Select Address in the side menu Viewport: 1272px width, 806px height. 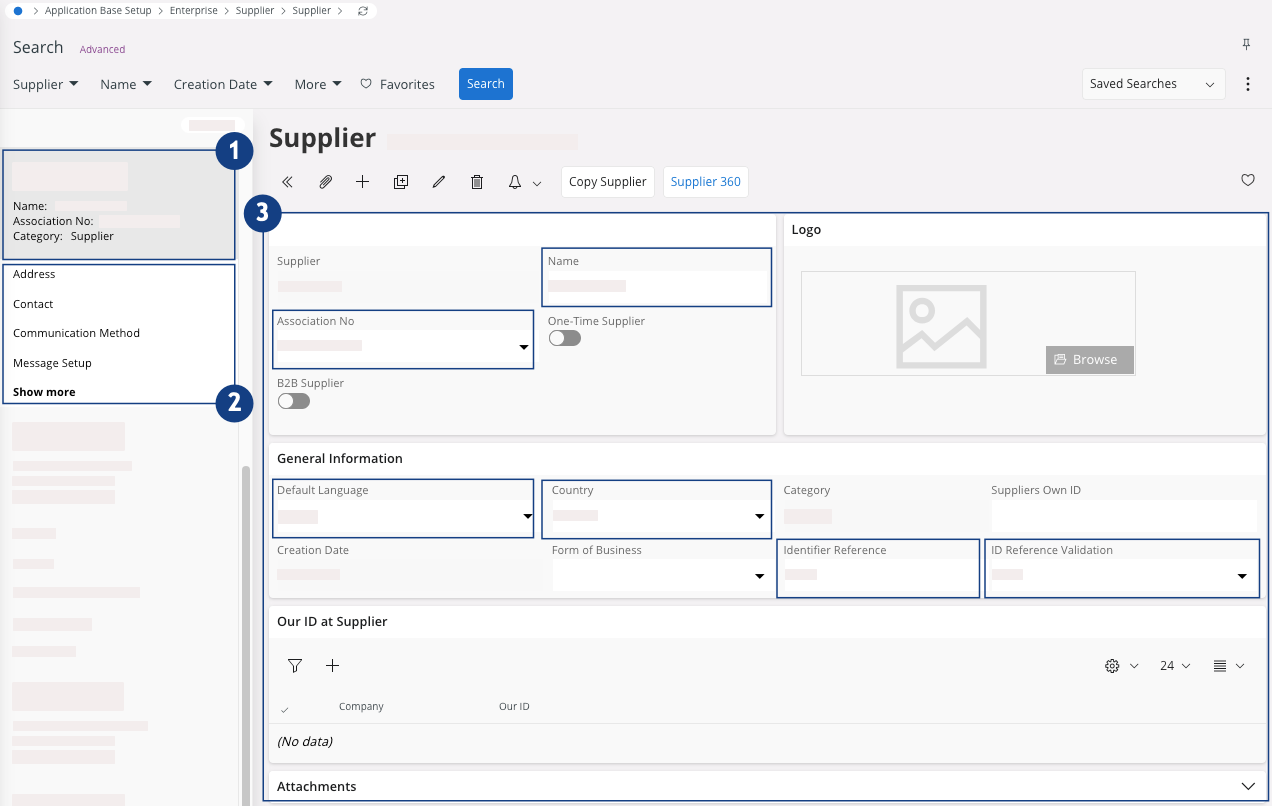34,274
